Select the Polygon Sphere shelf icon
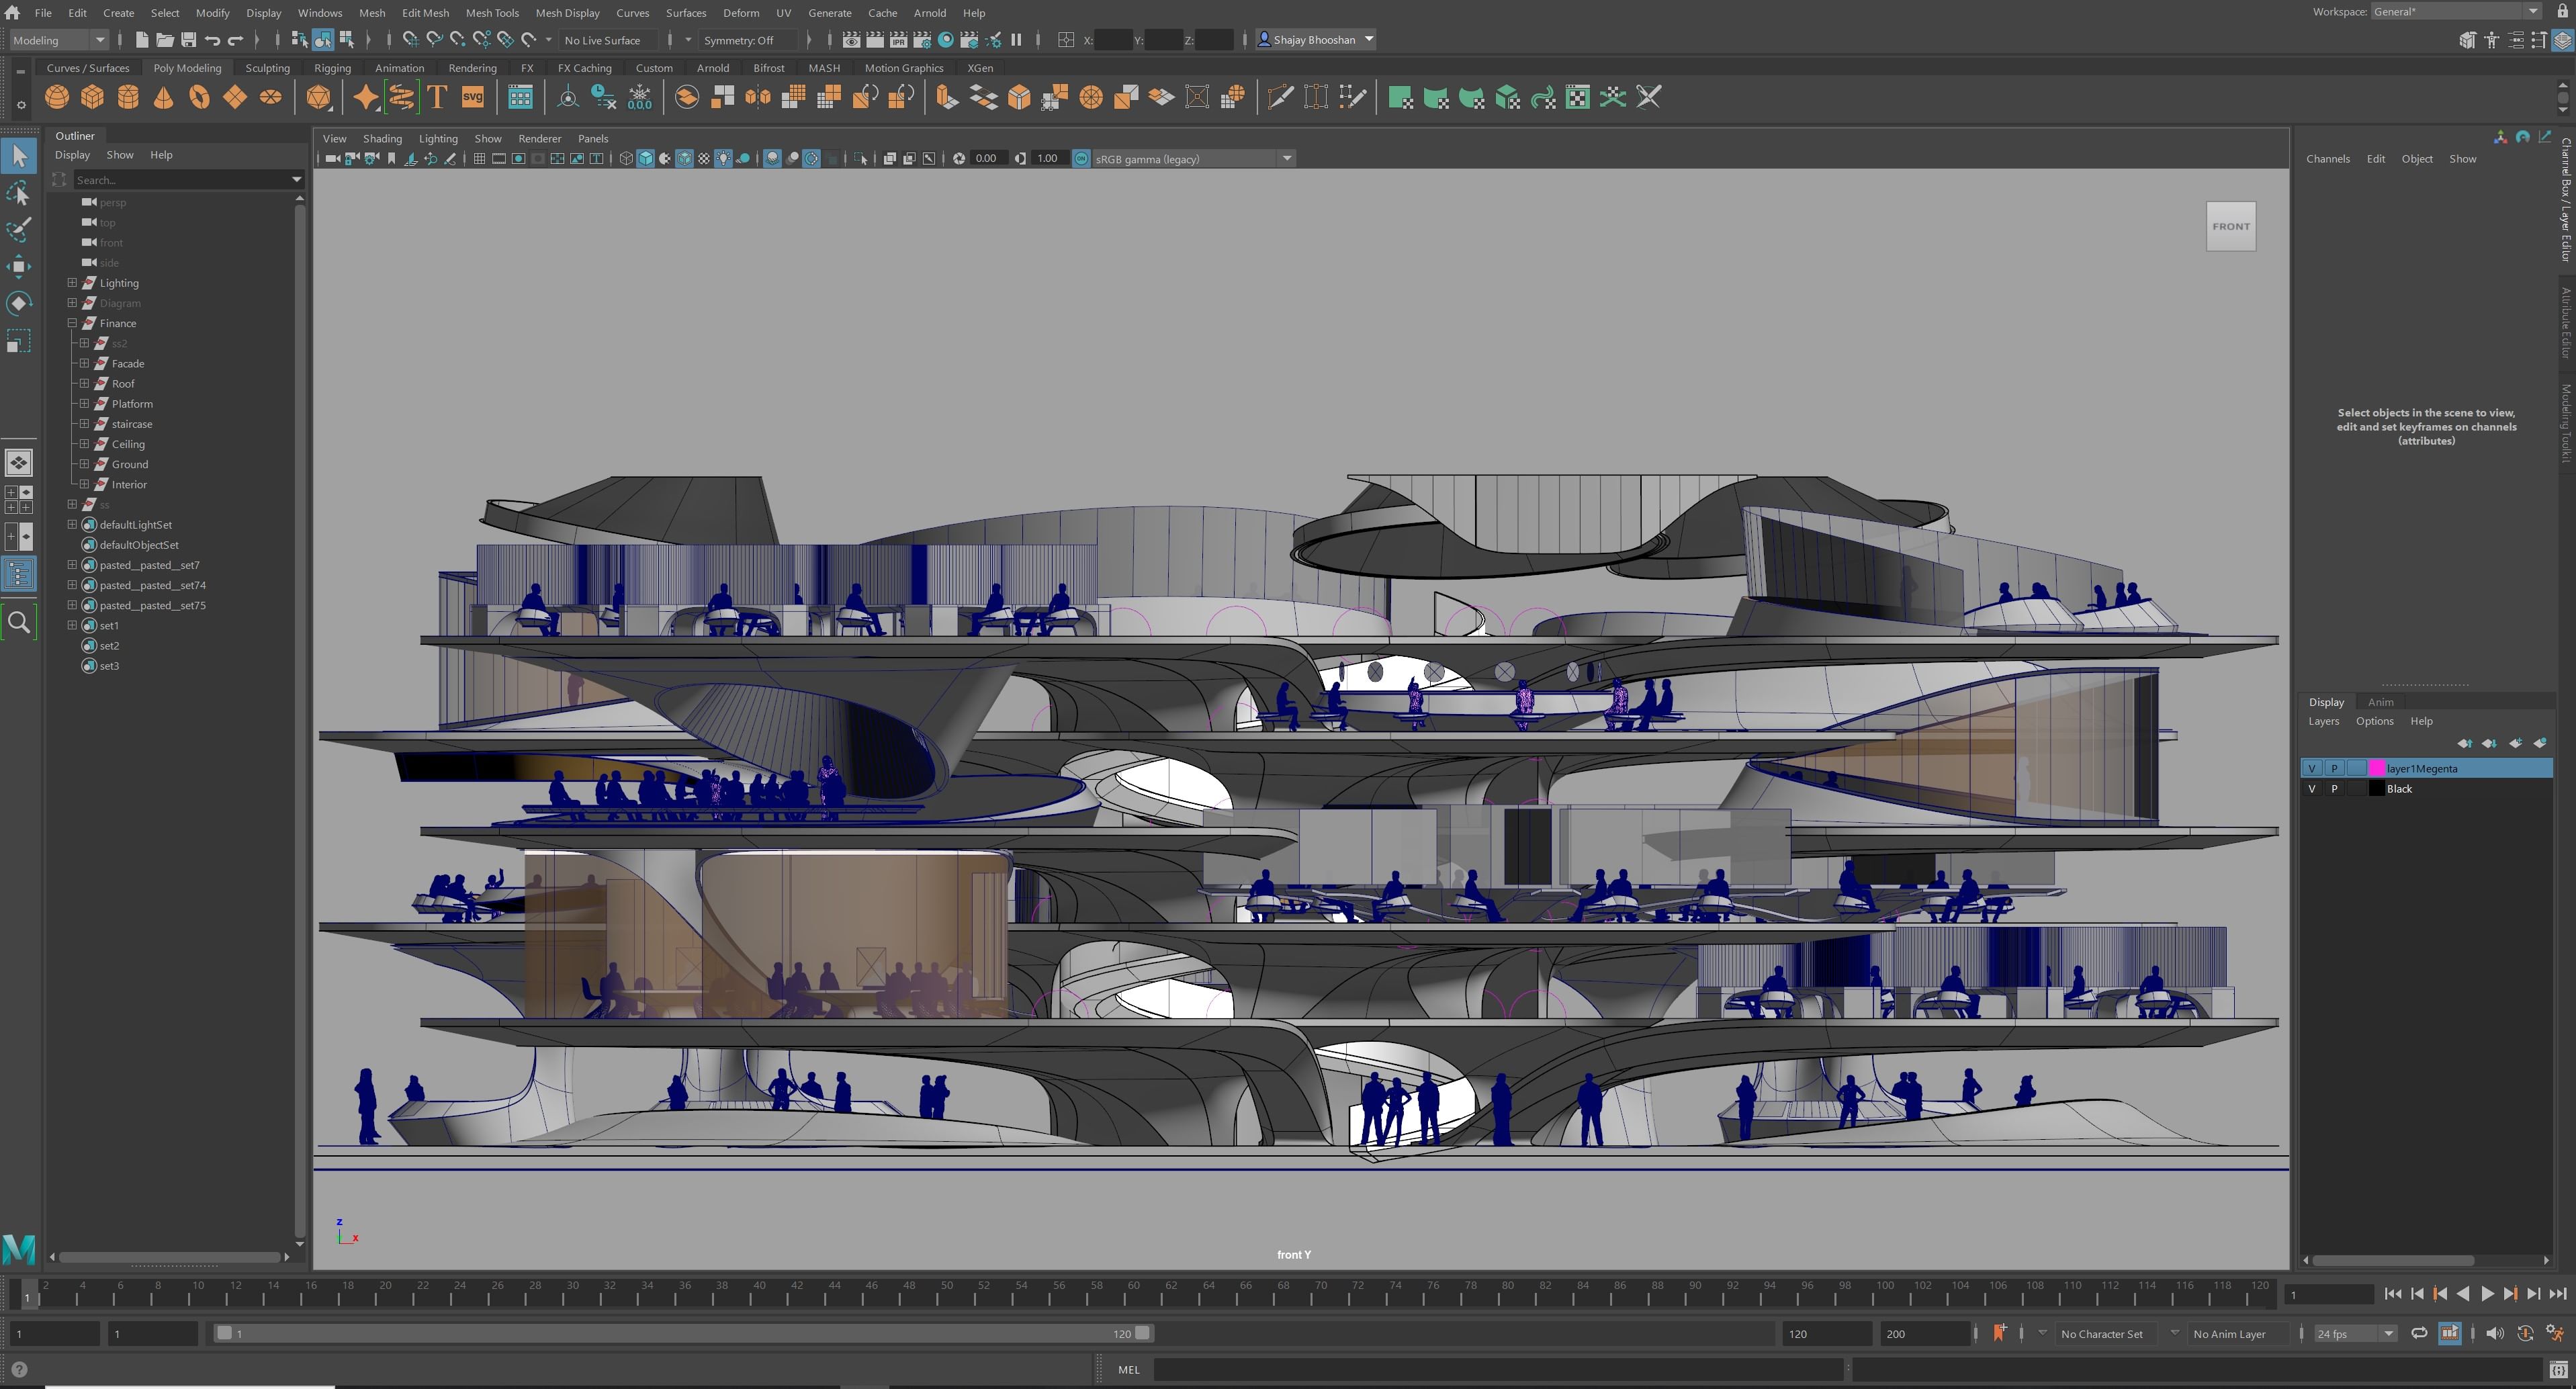Viewport: 2576px width, 1389px height. click(57, 97)
